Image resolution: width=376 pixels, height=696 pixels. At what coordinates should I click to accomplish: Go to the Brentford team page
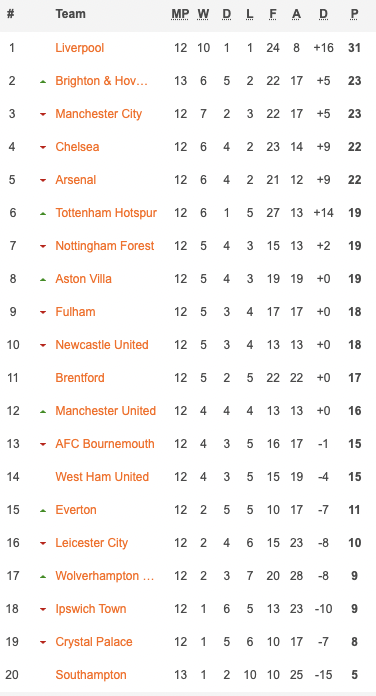80,378
